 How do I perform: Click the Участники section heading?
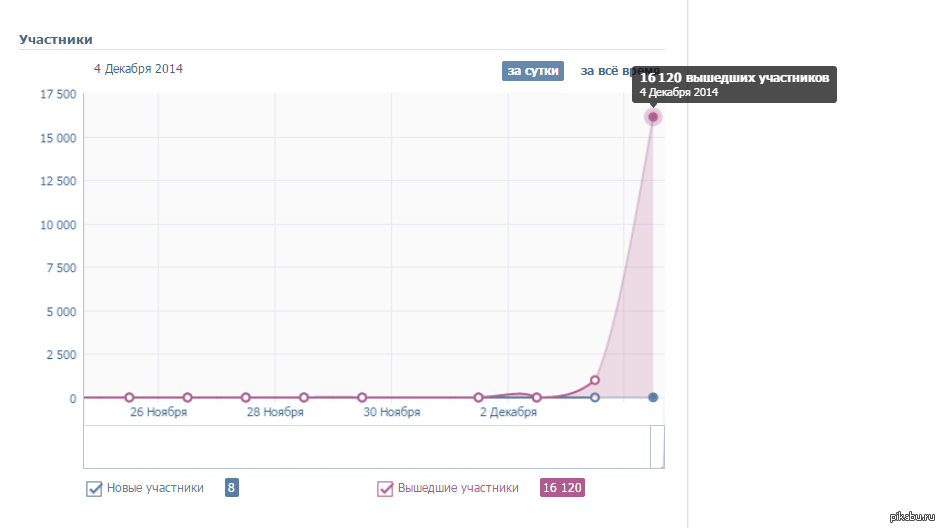(56, 40)
